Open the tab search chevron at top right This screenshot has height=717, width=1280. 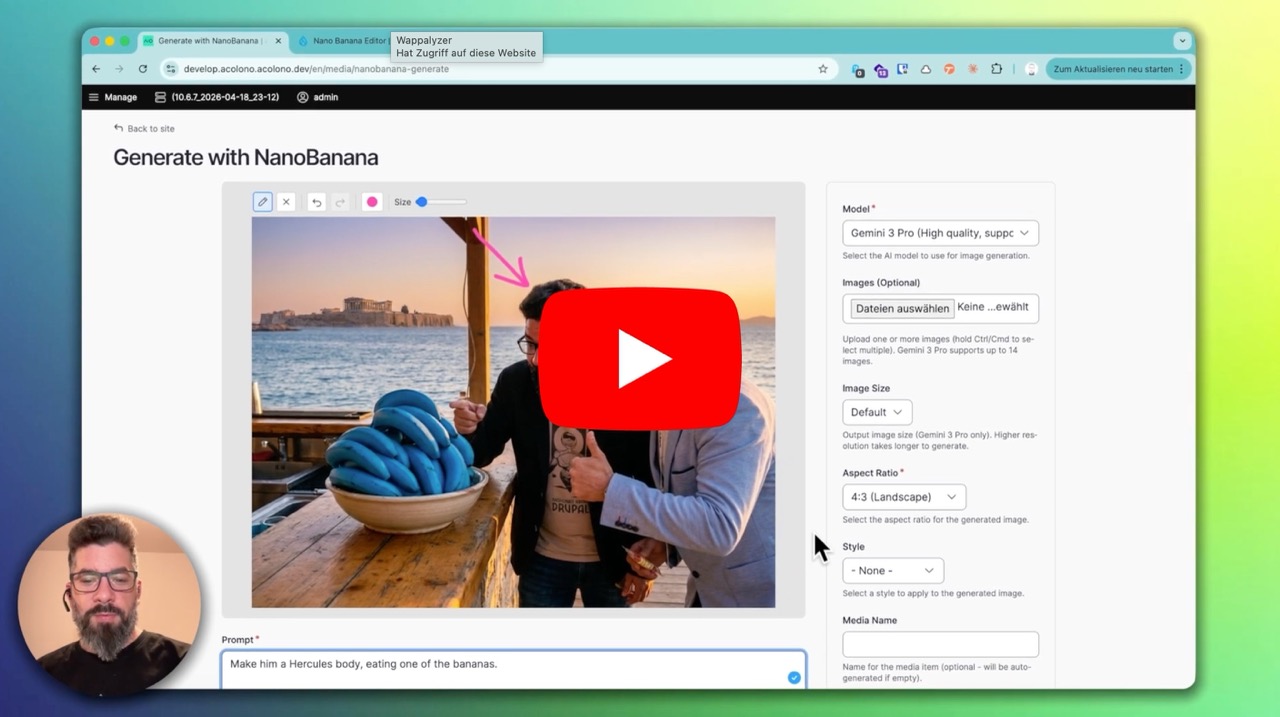click(x=1182, y=41)
